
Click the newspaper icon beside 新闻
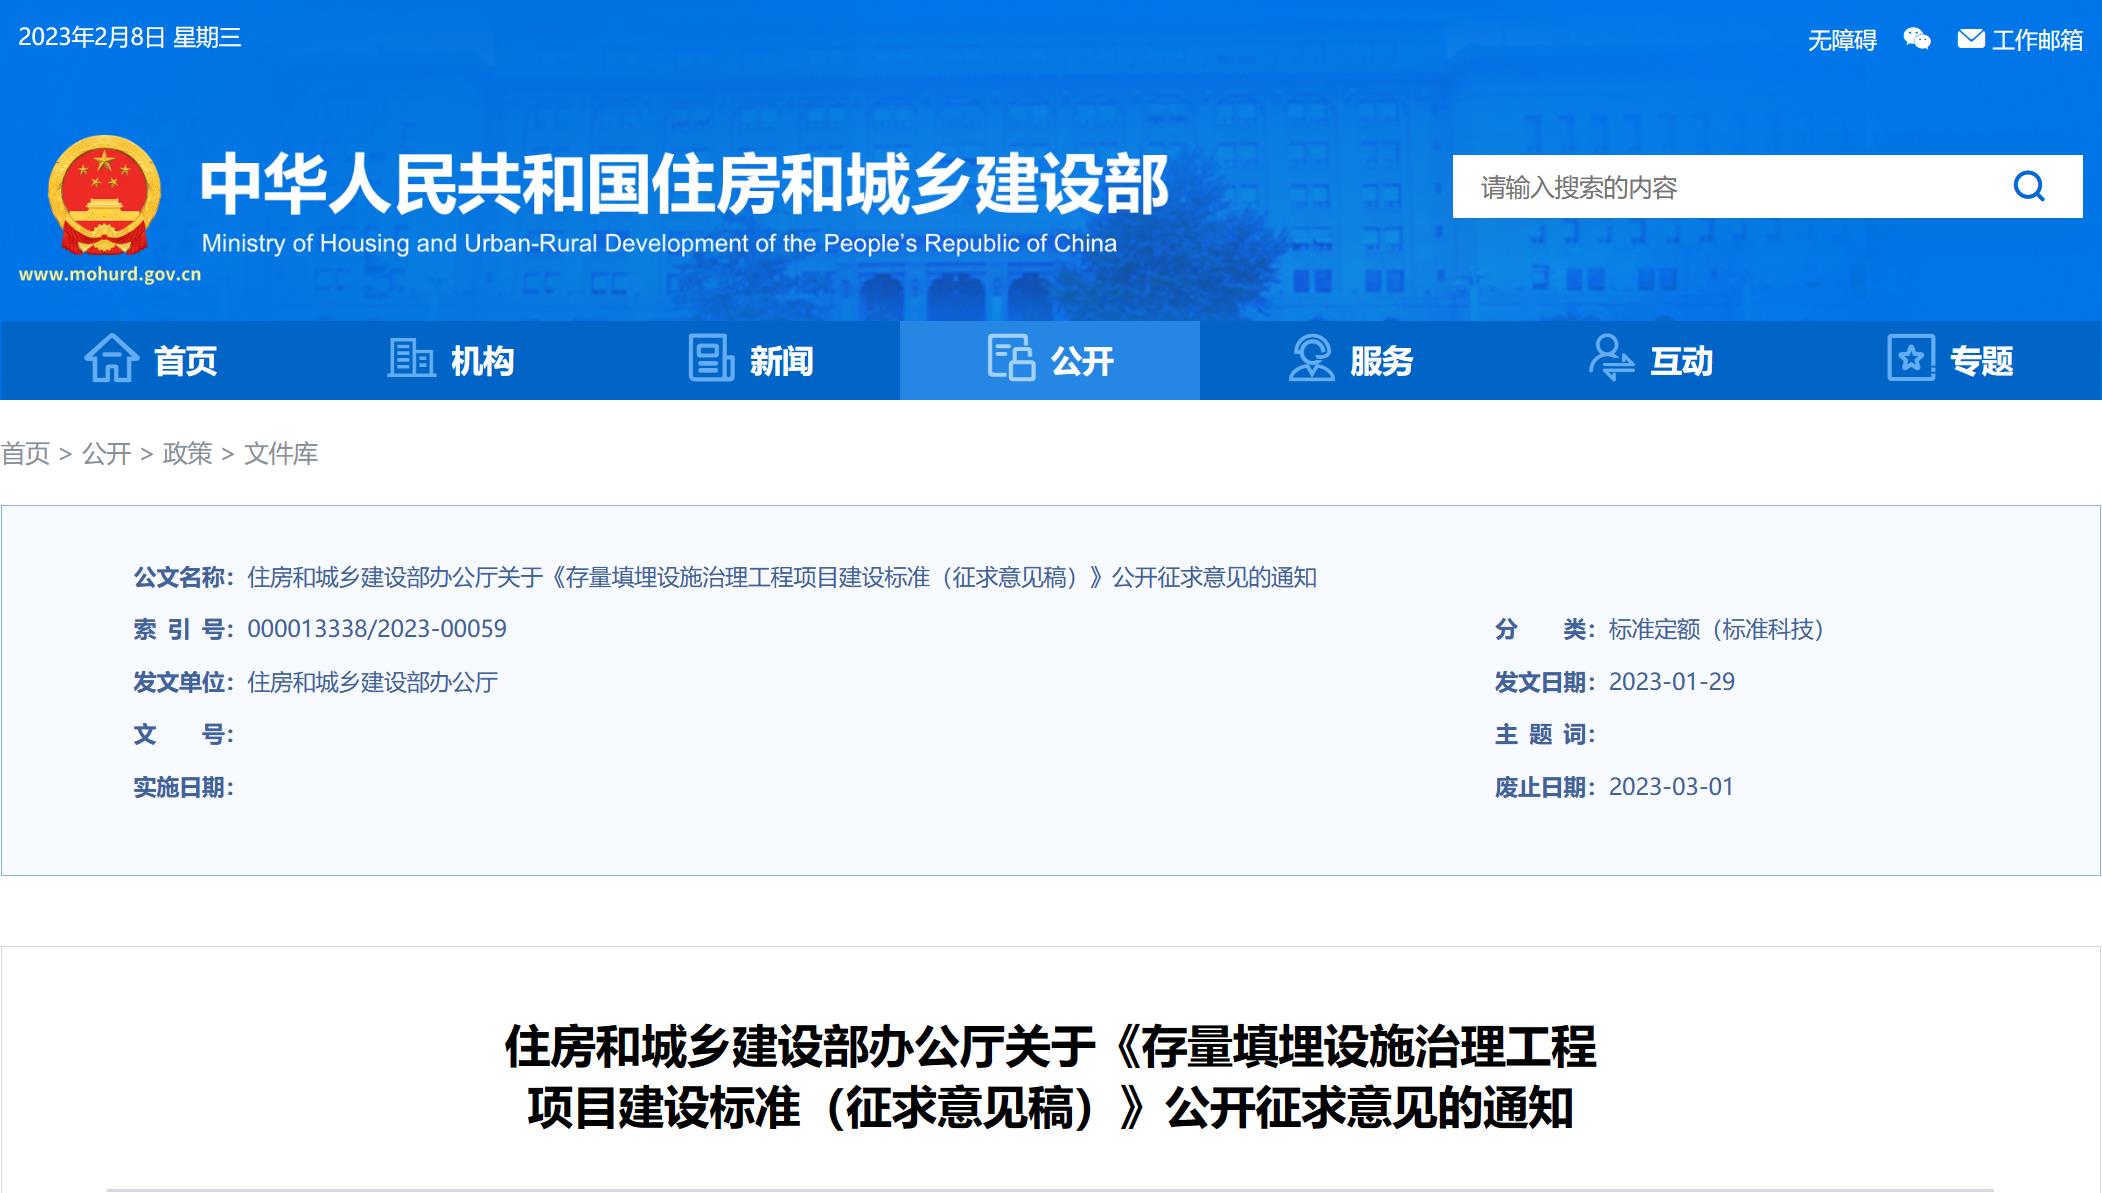pos(711,358)
